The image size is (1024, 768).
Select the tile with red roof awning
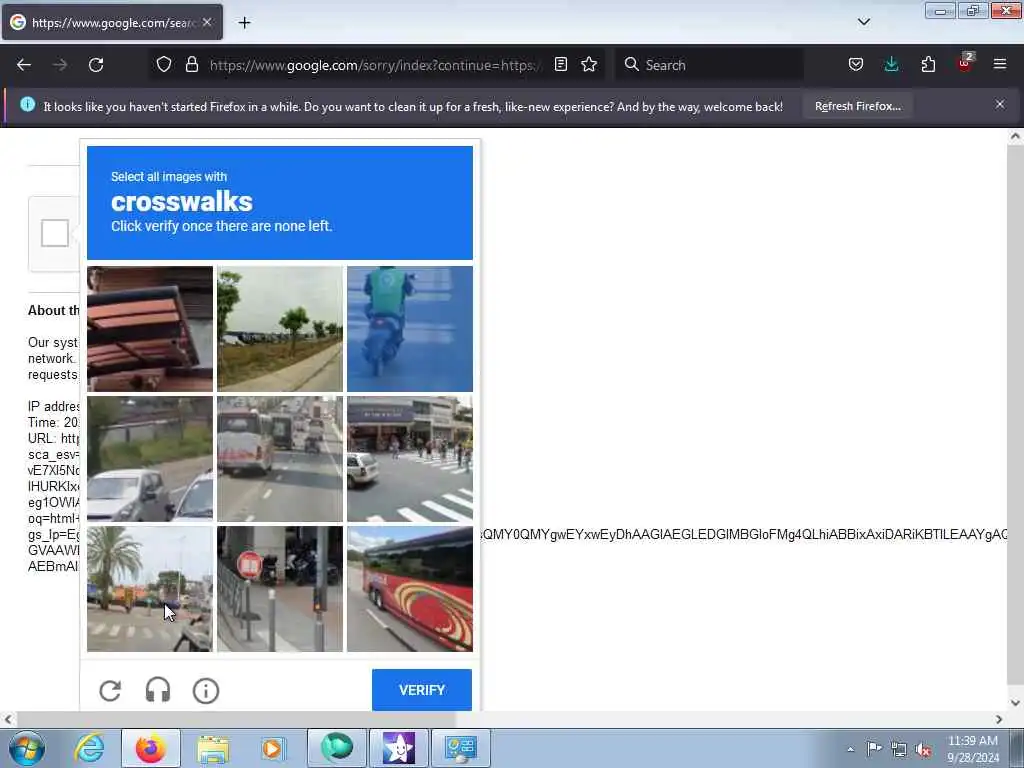pos(150,328)
